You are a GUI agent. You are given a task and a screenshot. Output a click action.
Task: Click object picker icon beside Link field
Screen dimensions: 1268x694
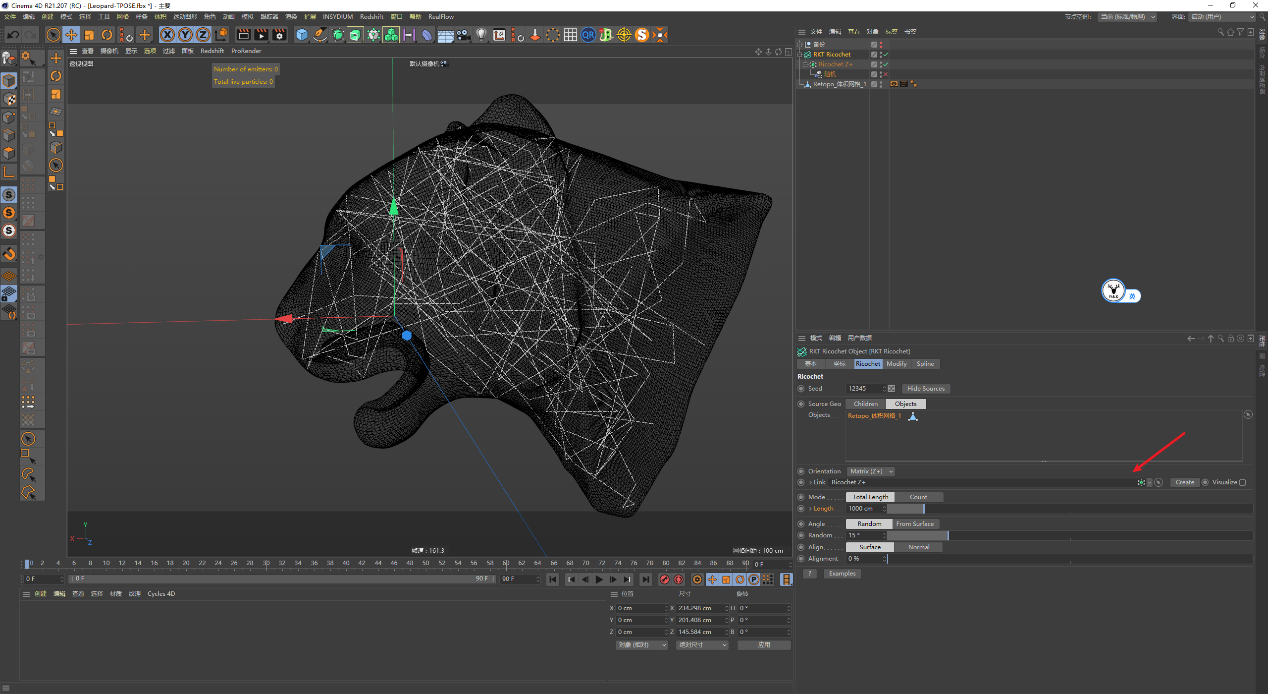1158,482
